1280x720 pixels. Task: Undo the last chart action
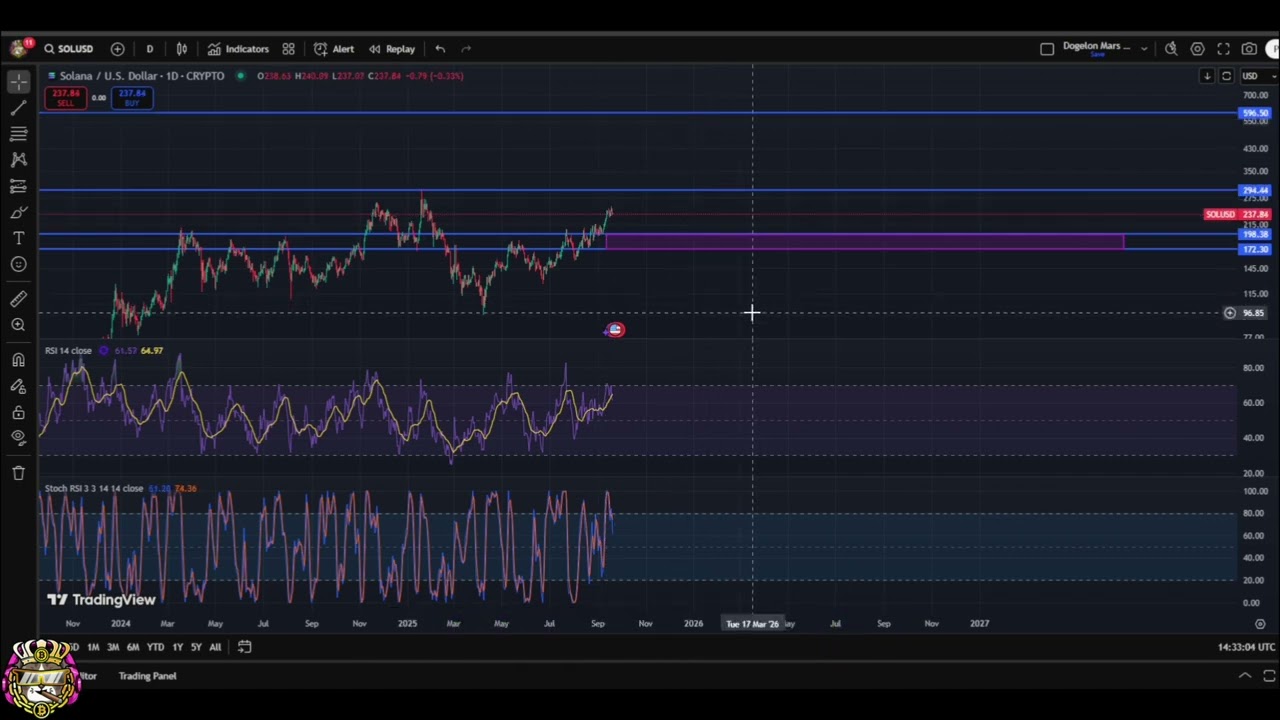point(440,49)
